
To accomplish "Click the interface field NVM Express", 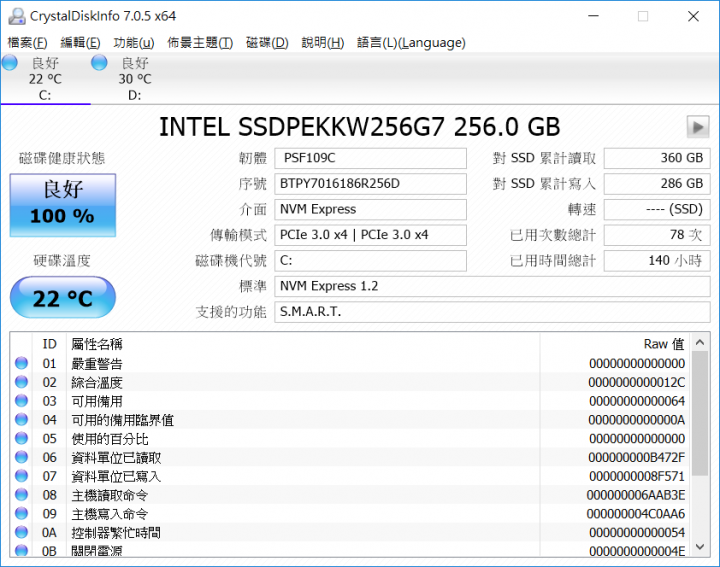I will (371, 209).
